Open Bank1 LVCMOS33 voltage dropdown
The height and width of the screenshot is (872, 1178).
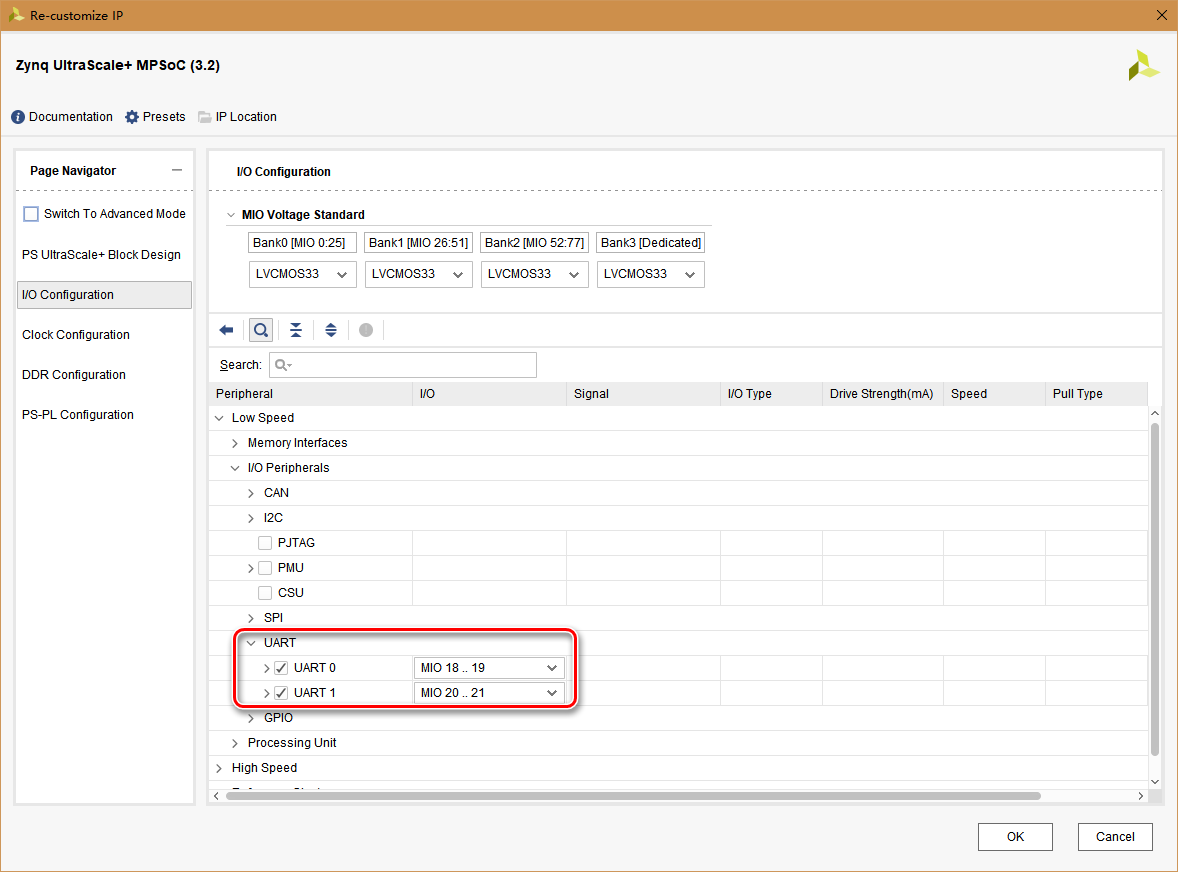(418, 274)
